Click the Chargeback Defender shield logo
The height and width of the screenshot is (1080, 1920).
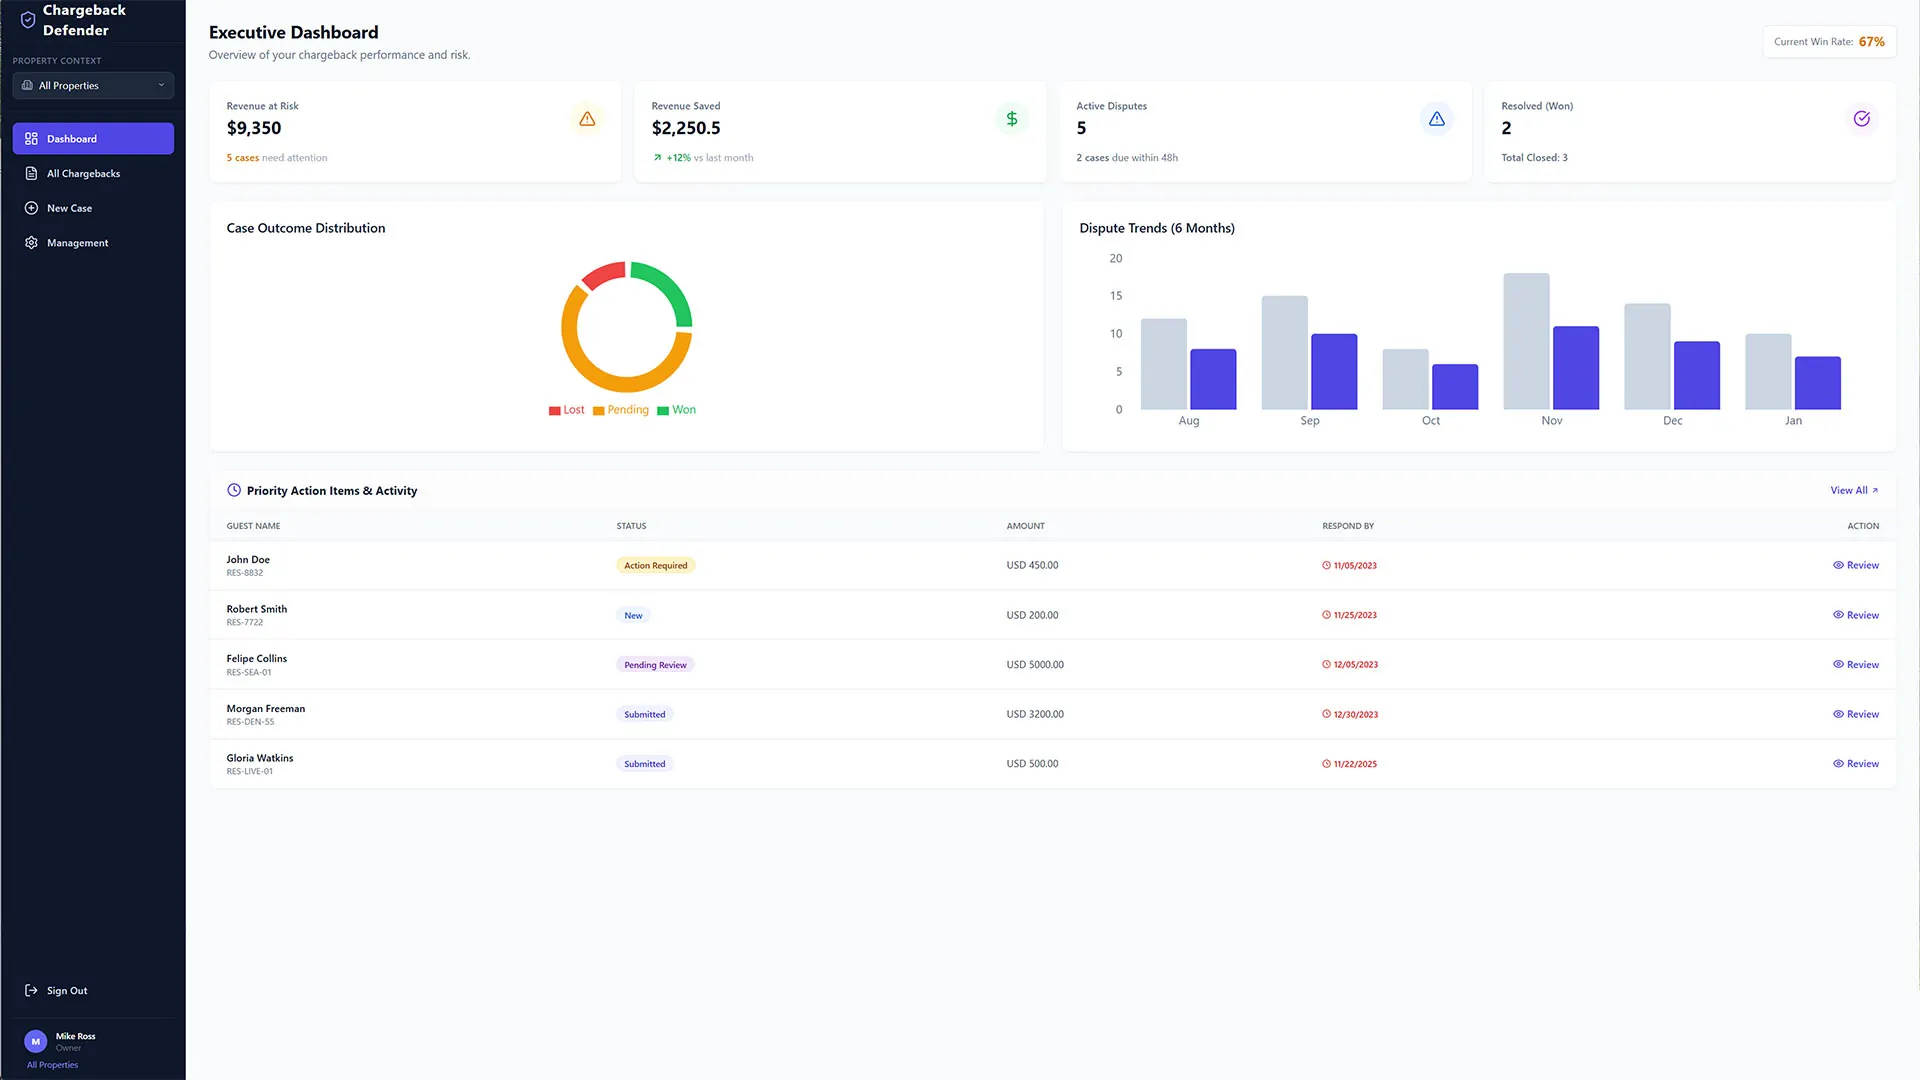pyautogui.click(x=28, y=20)
